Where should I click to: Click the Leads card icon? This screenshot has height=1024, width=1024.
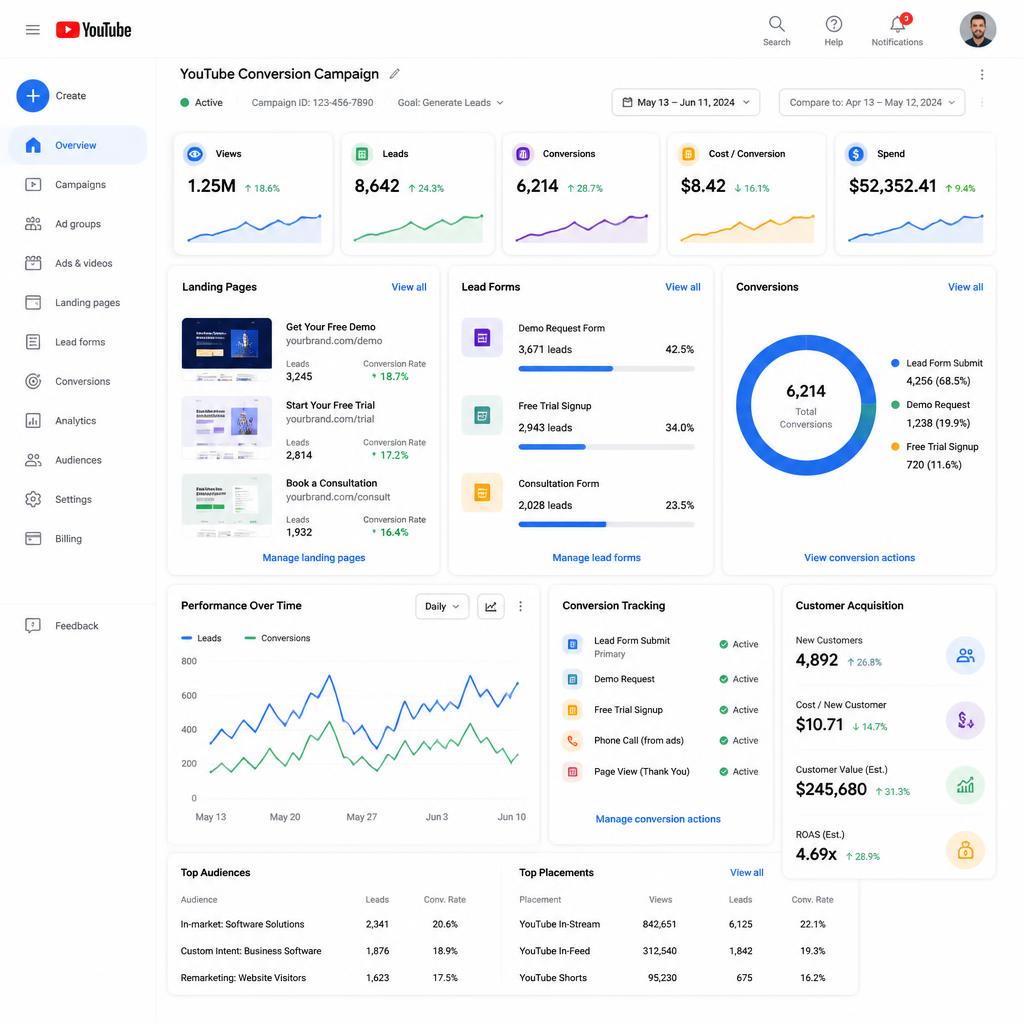point(362,154)
